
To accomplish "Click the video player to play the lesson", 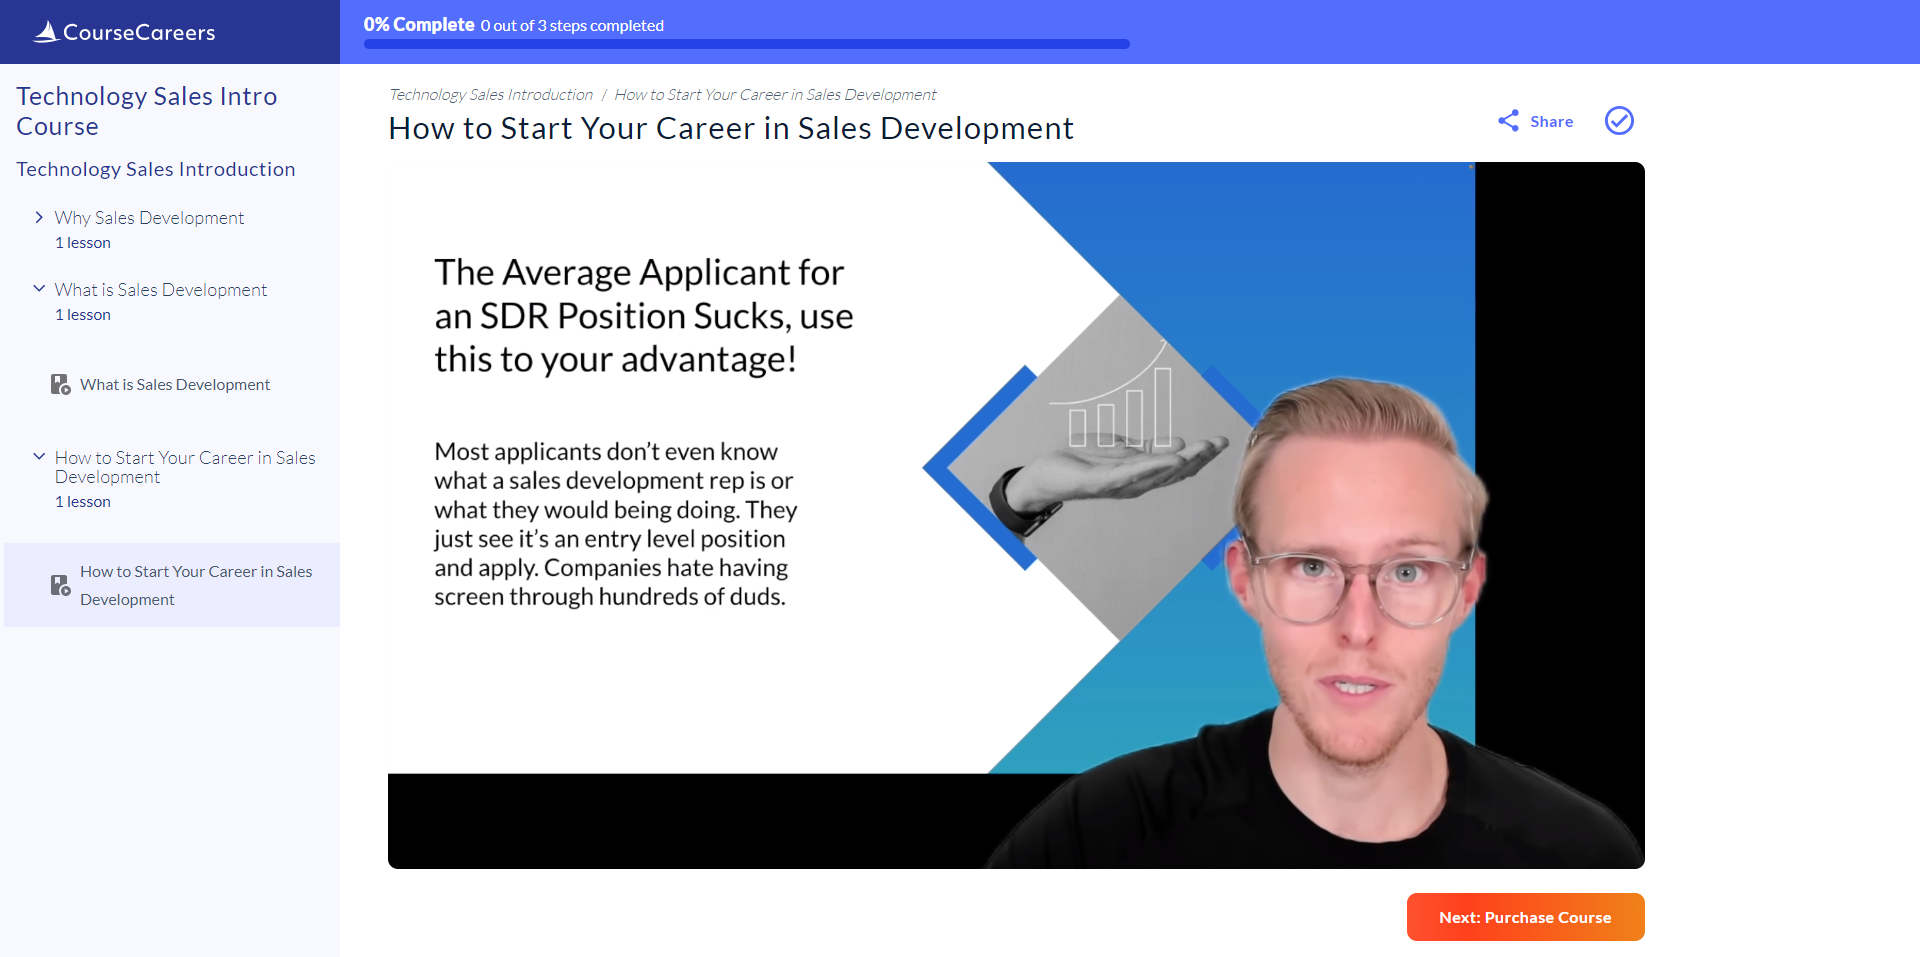I will coord(1016,514).
